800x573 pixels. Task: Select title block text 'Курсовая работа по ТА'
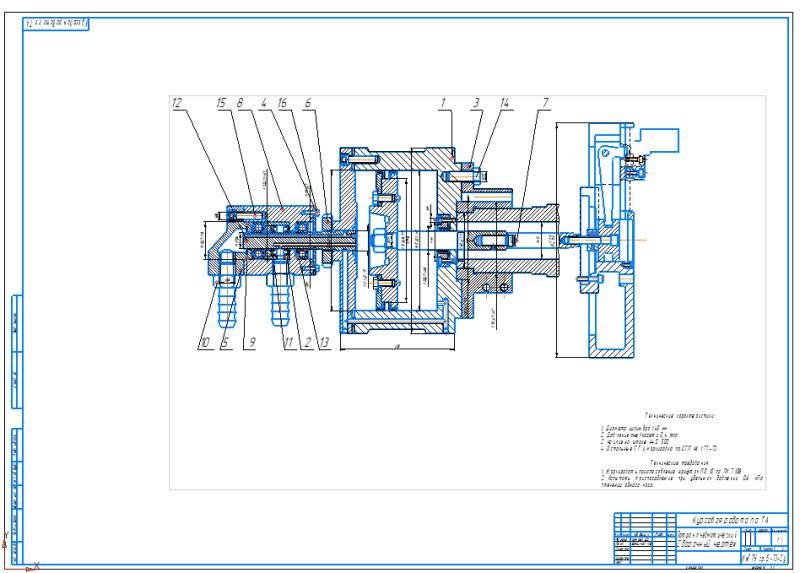point(730,520)
